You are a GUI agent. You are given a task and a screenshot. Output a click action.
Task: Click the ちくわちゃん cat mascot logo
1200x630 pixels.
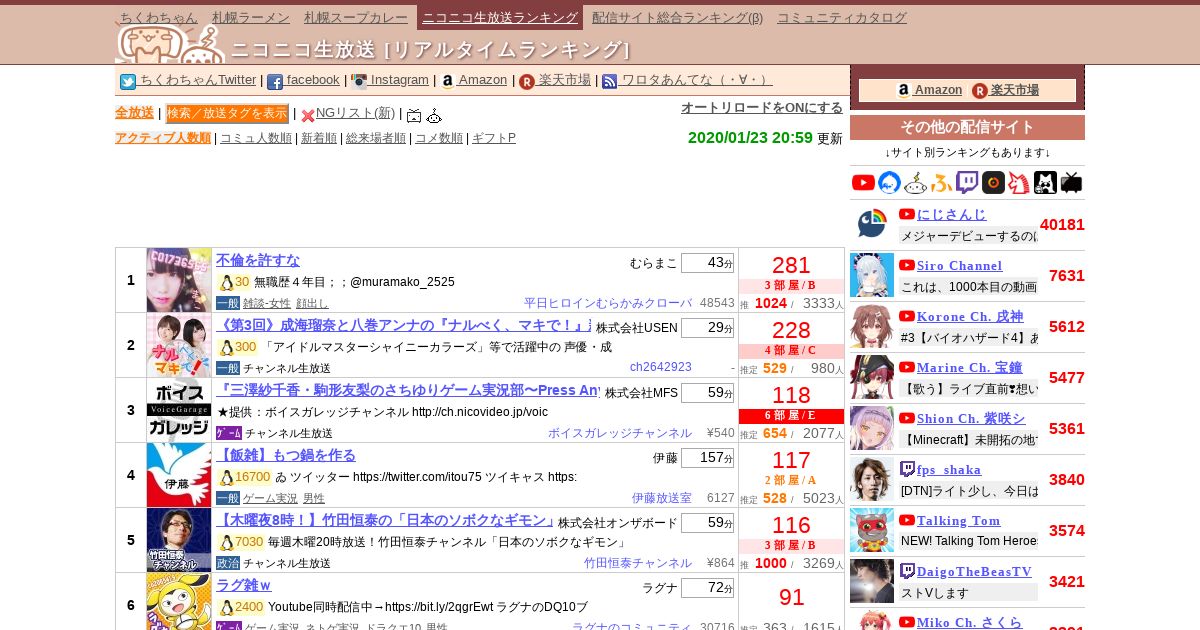click(x=170, y=43)
